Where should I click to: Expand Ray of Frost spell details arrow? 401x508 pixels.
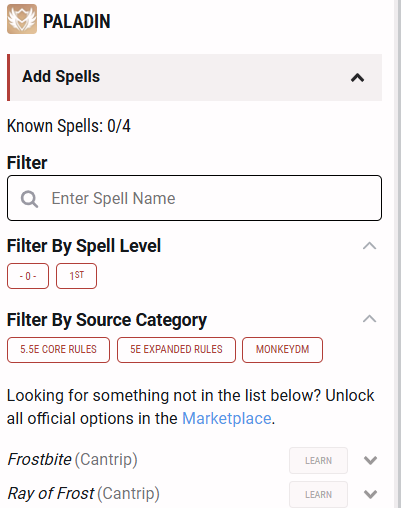pos(370,494)
